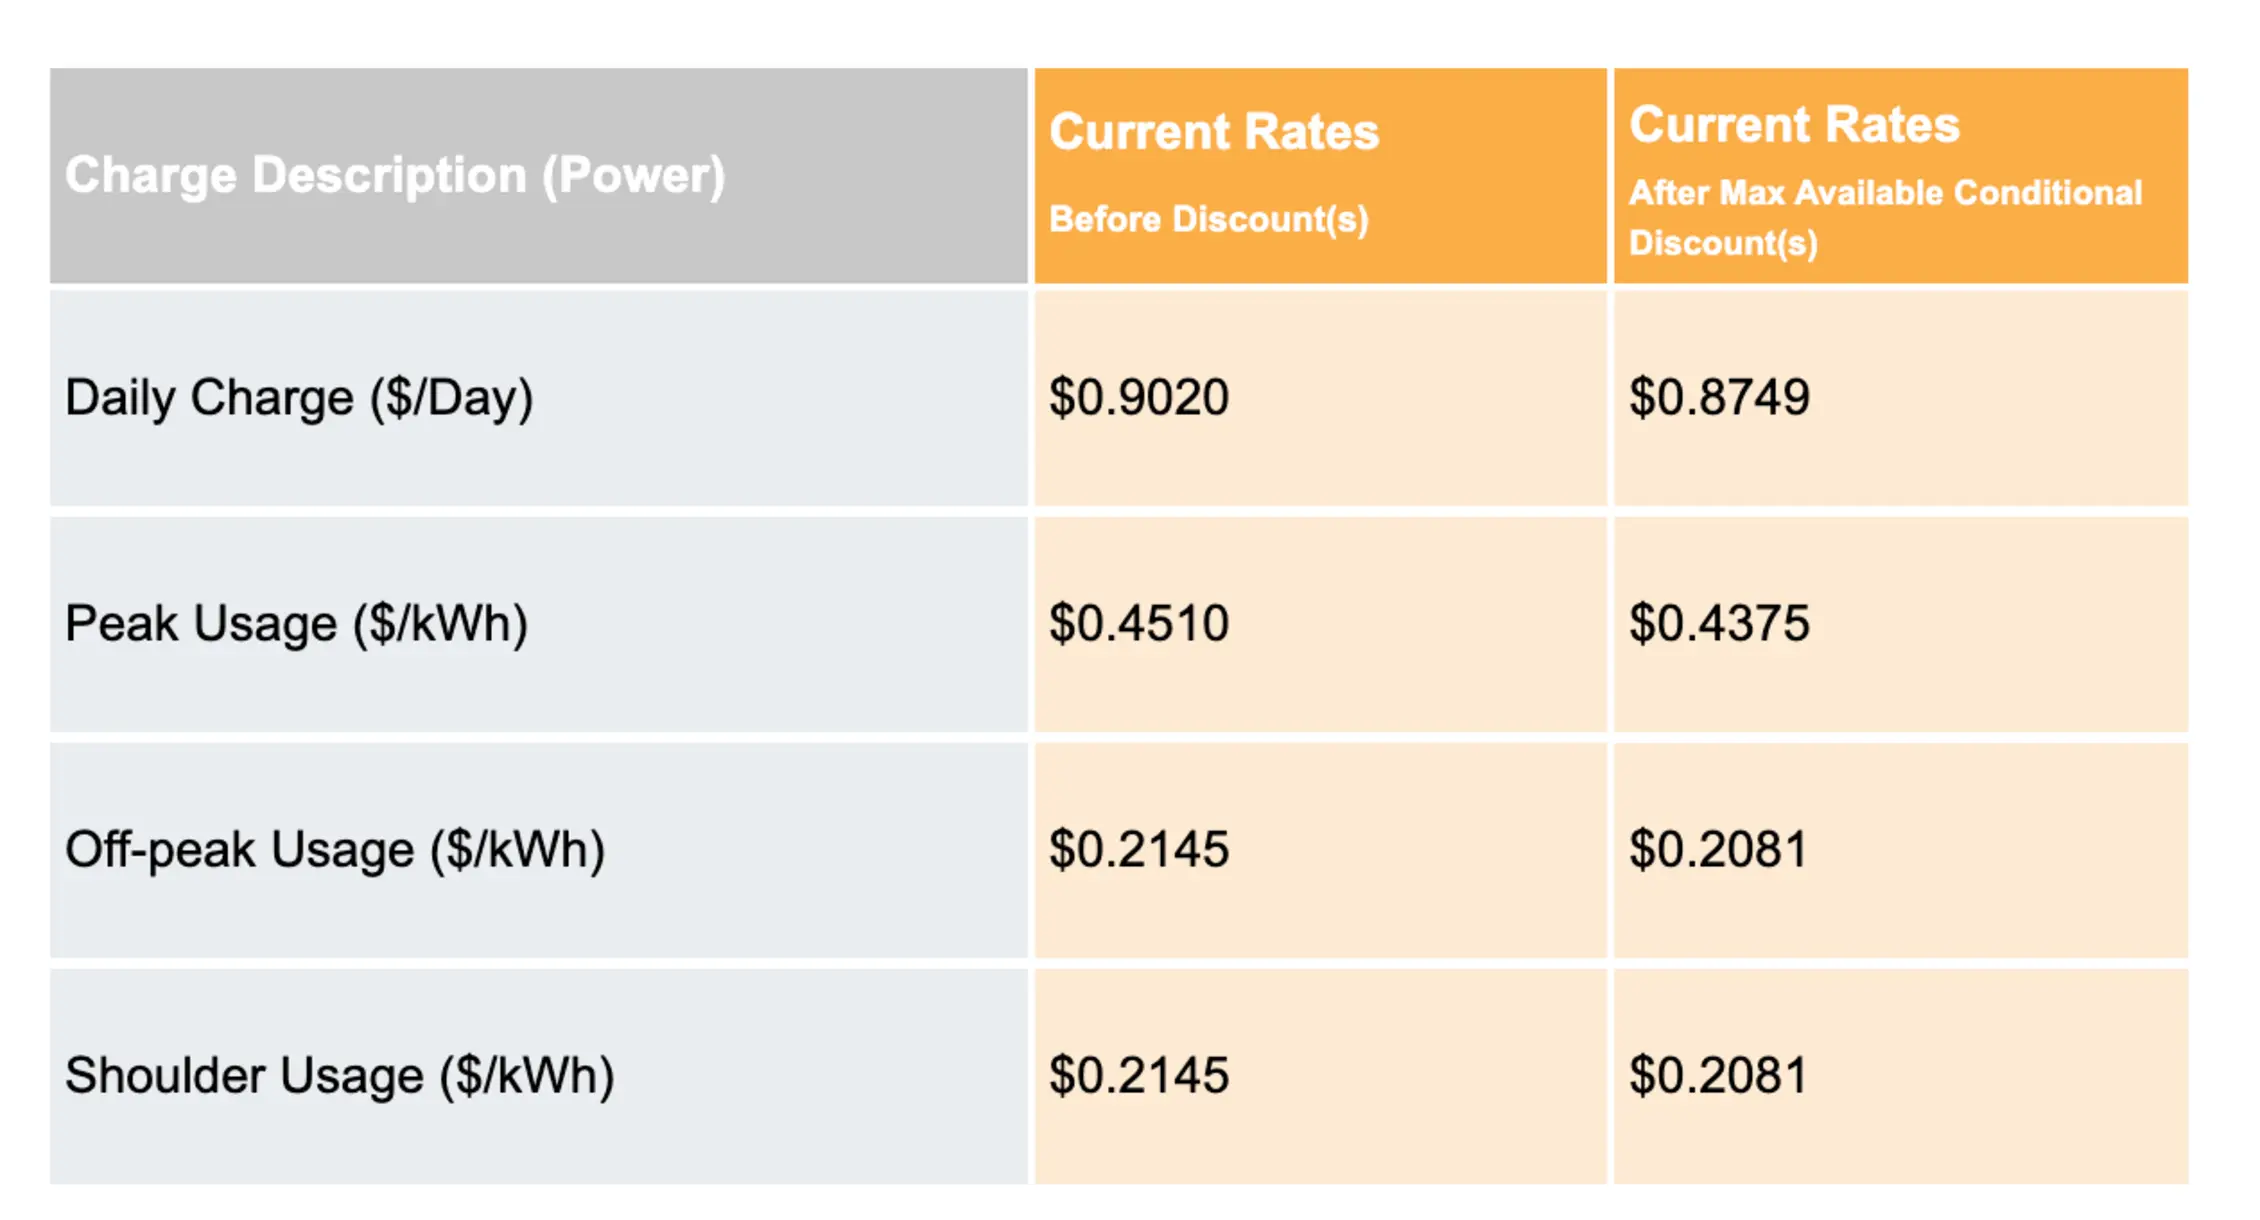The image size is (2260, 1220).
Task: Click the 'Peak Usage ($/kWh)' row label
Action: coord(296,624)
